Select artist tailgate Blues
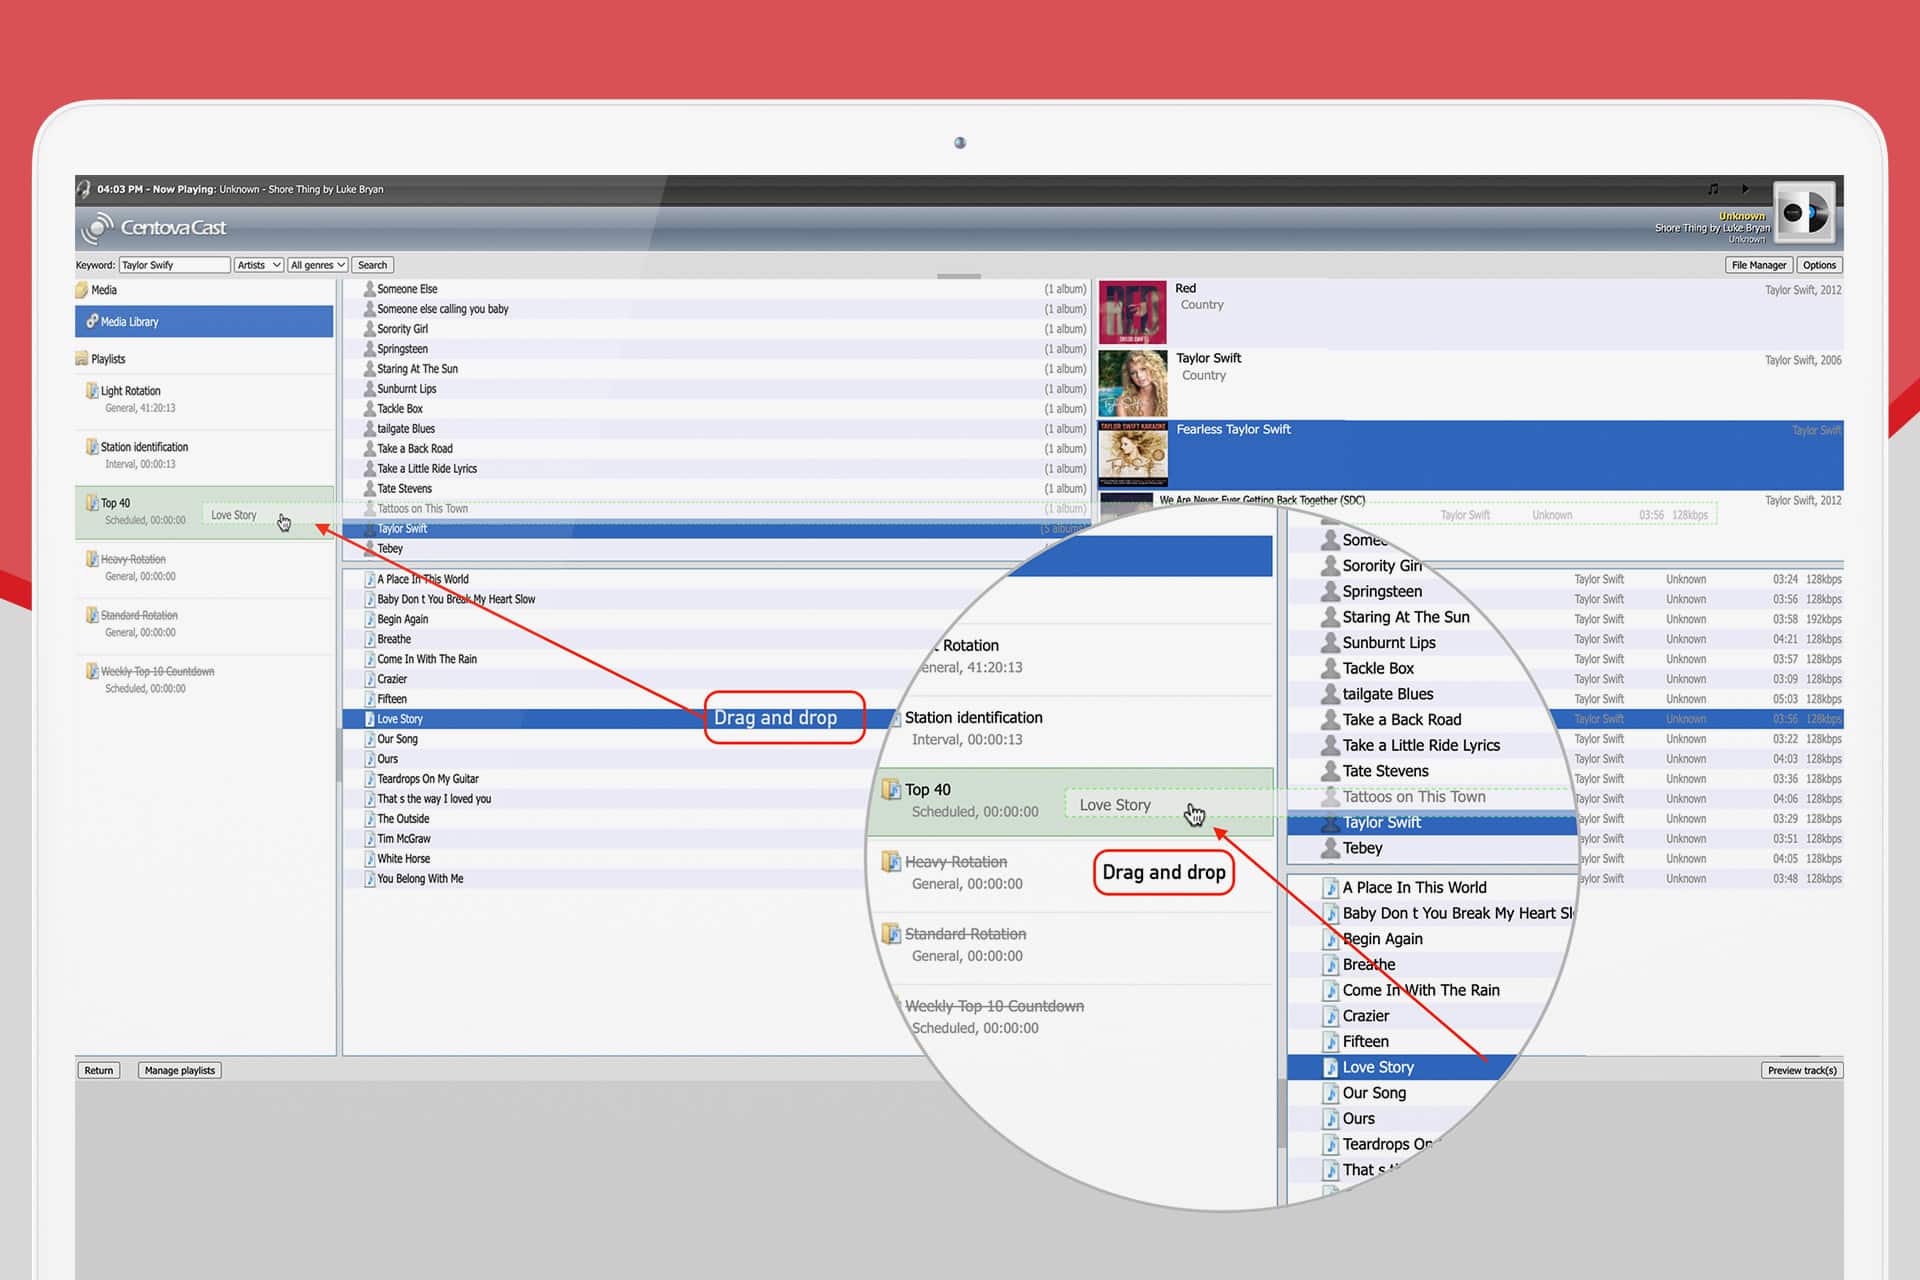1920x1280 pixels. tap(405, 429)
